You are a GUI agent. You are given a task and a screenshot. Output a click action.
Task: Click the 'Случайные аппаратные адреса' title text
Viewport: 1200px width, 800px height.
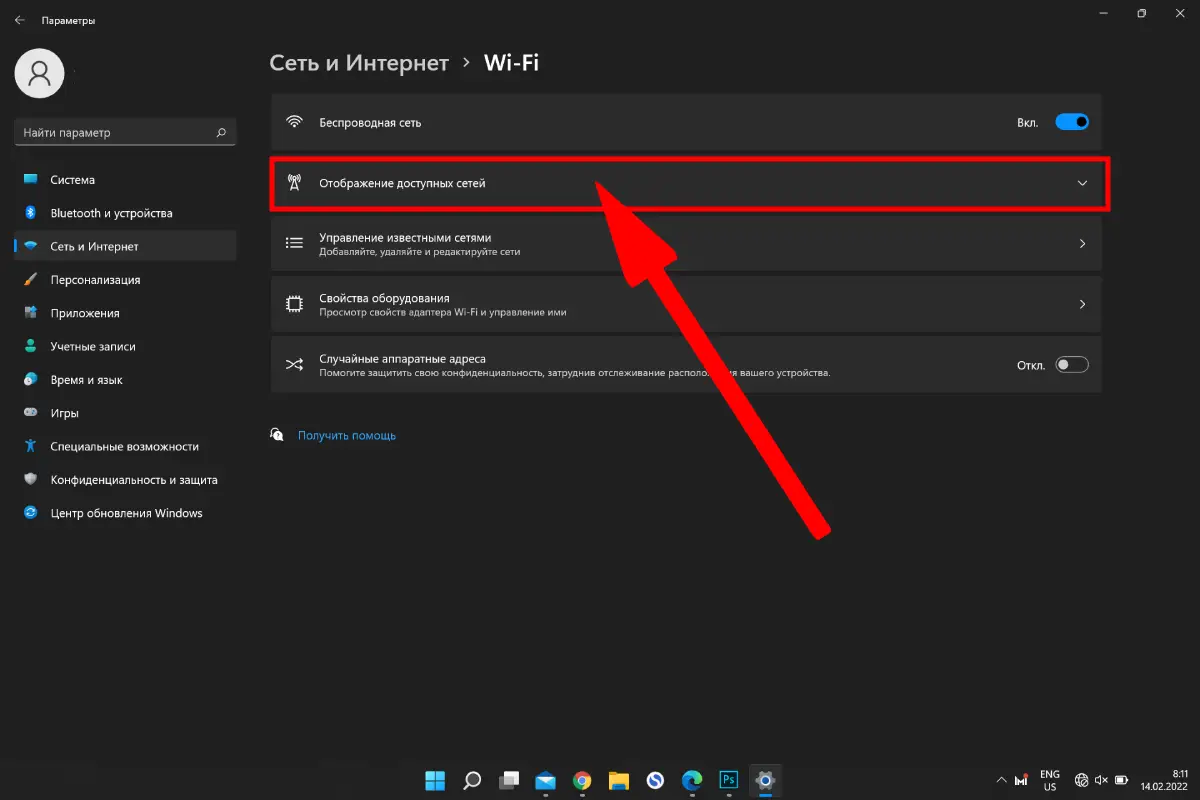click(402, 358)
